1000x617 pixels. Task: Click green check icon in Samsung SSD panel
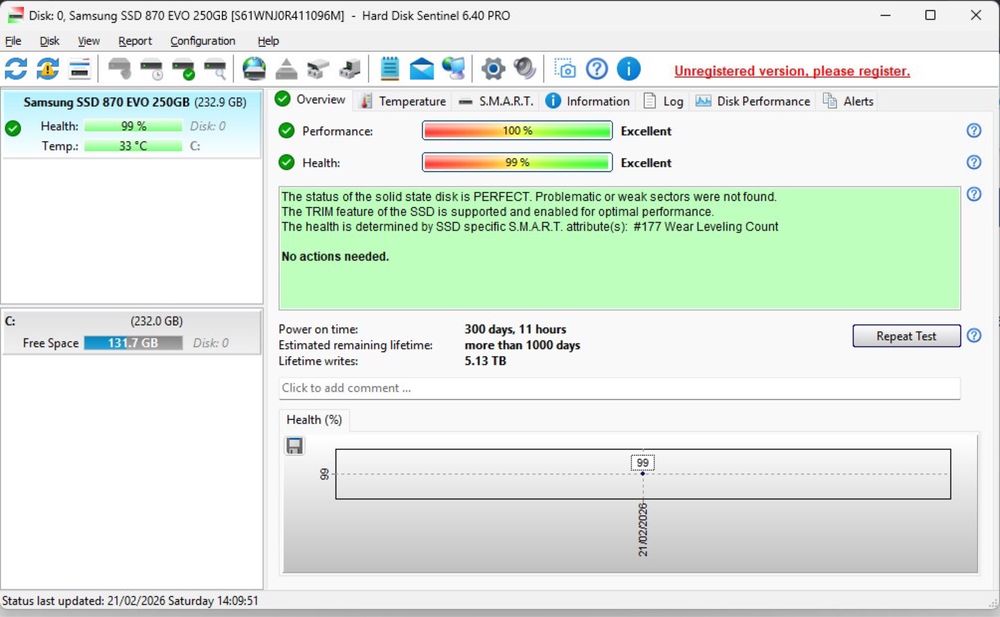[13, 128]
